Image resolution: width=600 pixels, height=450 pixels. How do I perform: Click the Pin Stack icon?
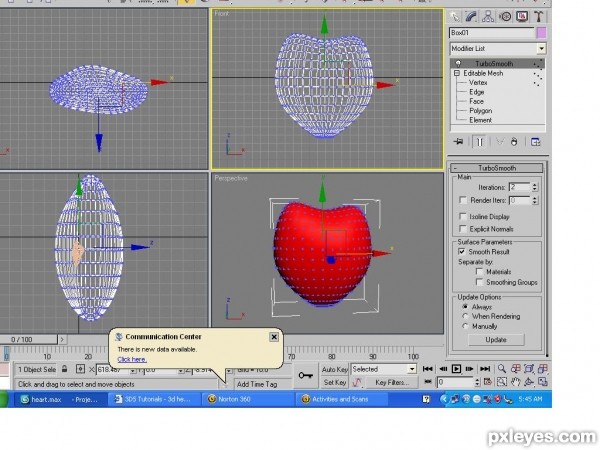point(458,142)
